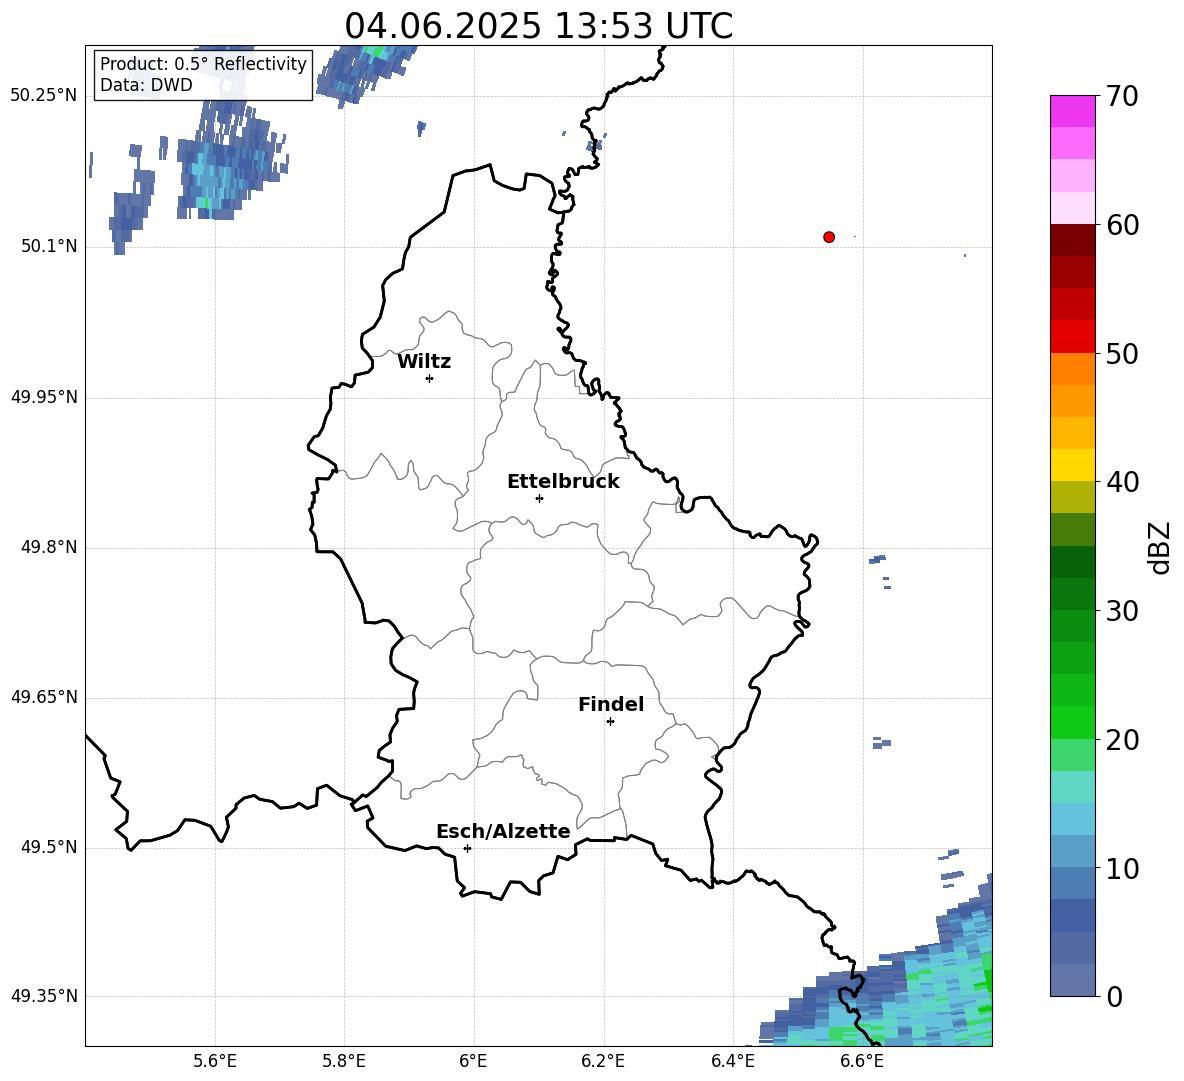Screen dimensions: 1184x1081
Task: Click the dBZ colorbar axis label
Action: click(x=1161, y=547)
